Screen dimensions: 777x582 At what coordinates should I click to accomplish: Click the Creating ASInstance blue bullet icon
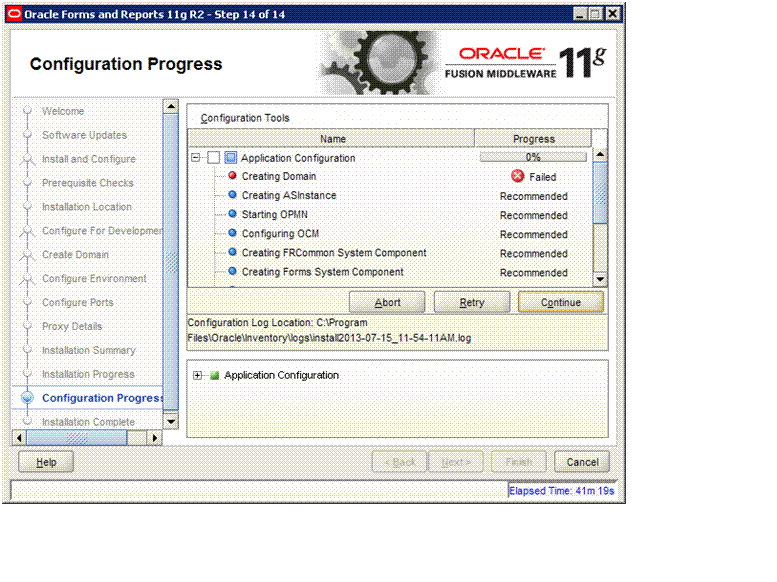click(232, 196)
